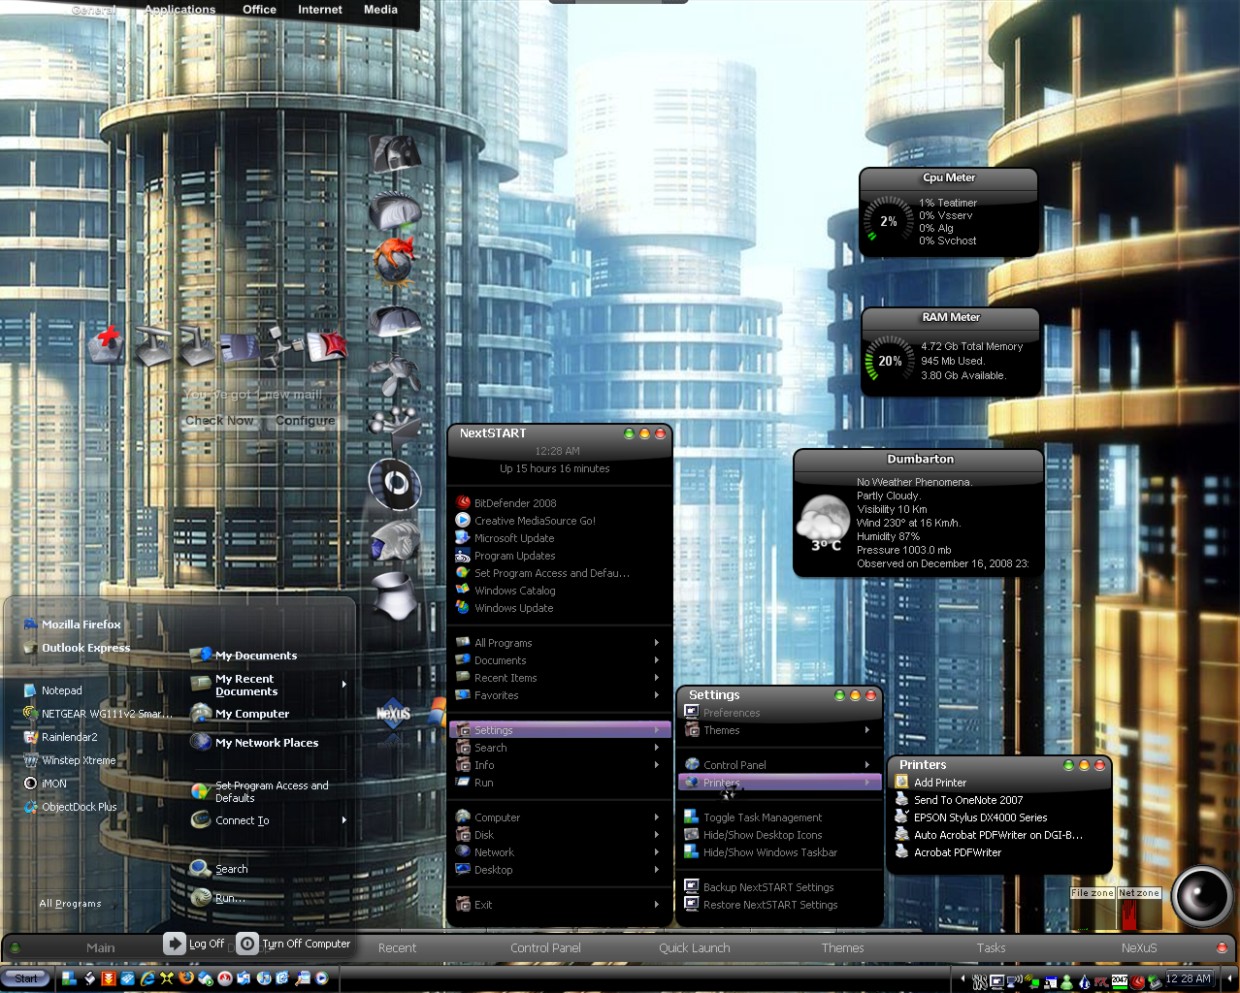The height and width of the screenshot is (993, 1240).
Task: Switch to the Tasks tab
Action: [x=991, y=948]
